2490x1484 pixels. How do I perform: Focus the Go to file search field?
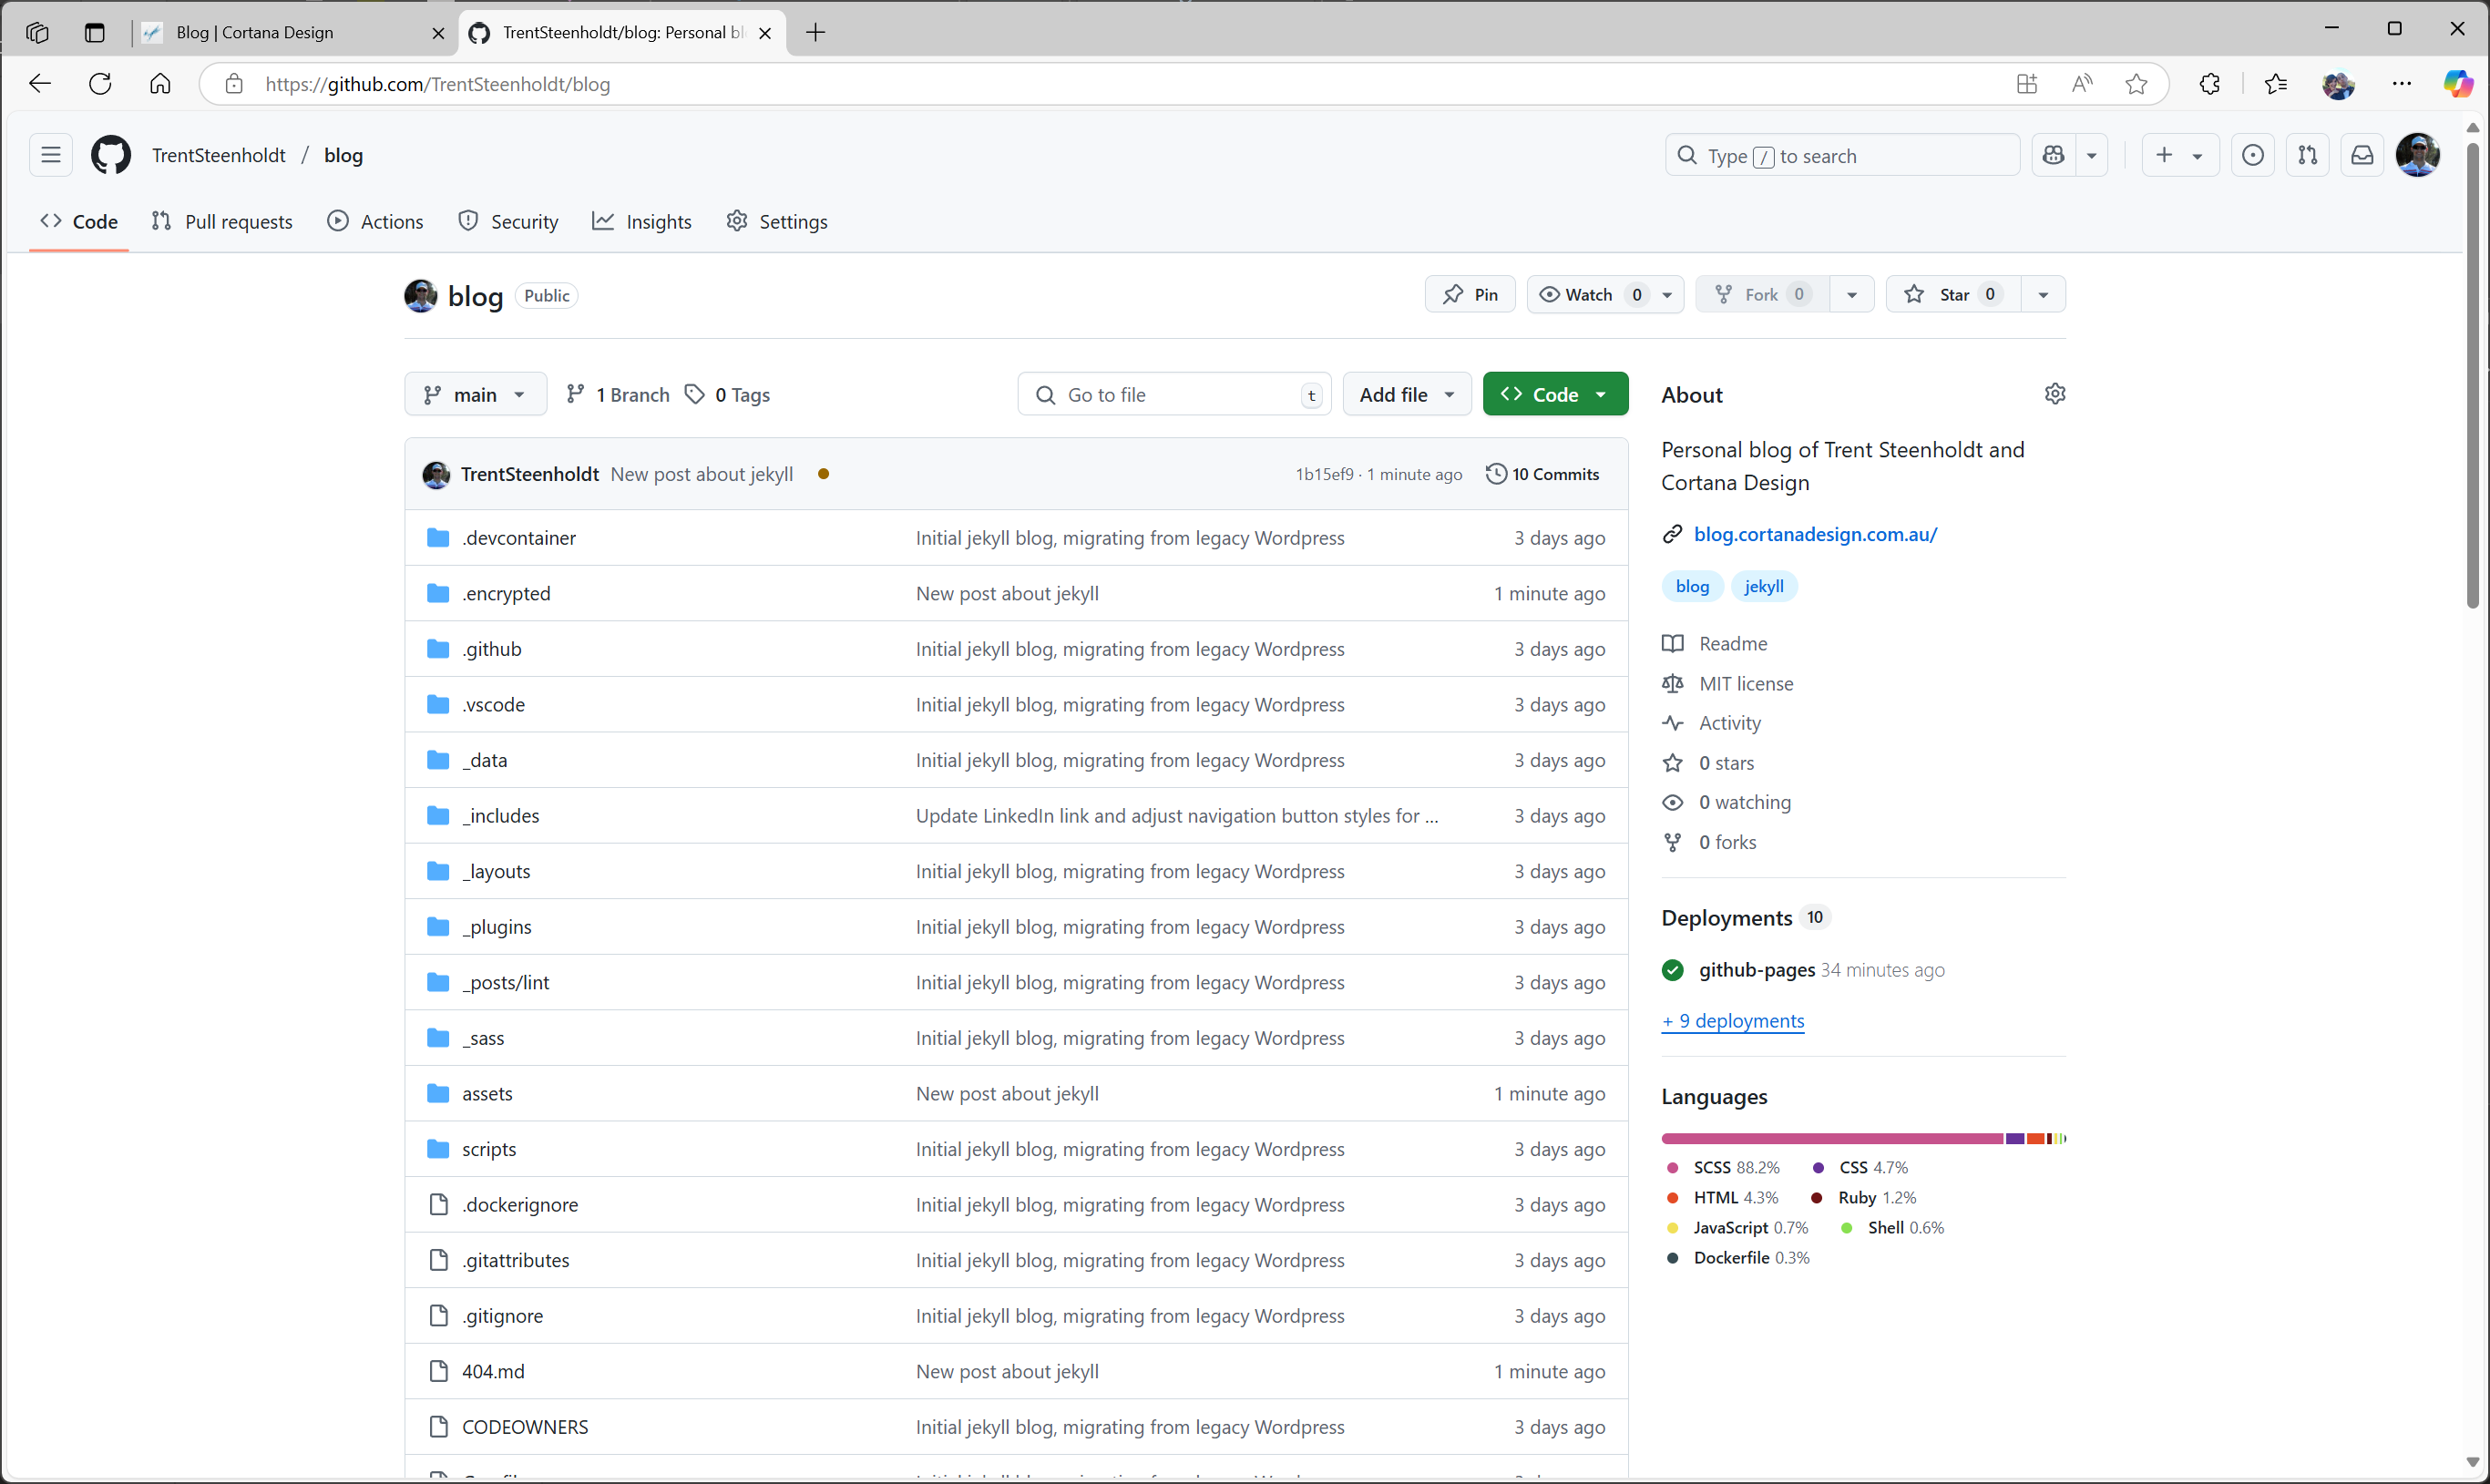point(1174,394)
